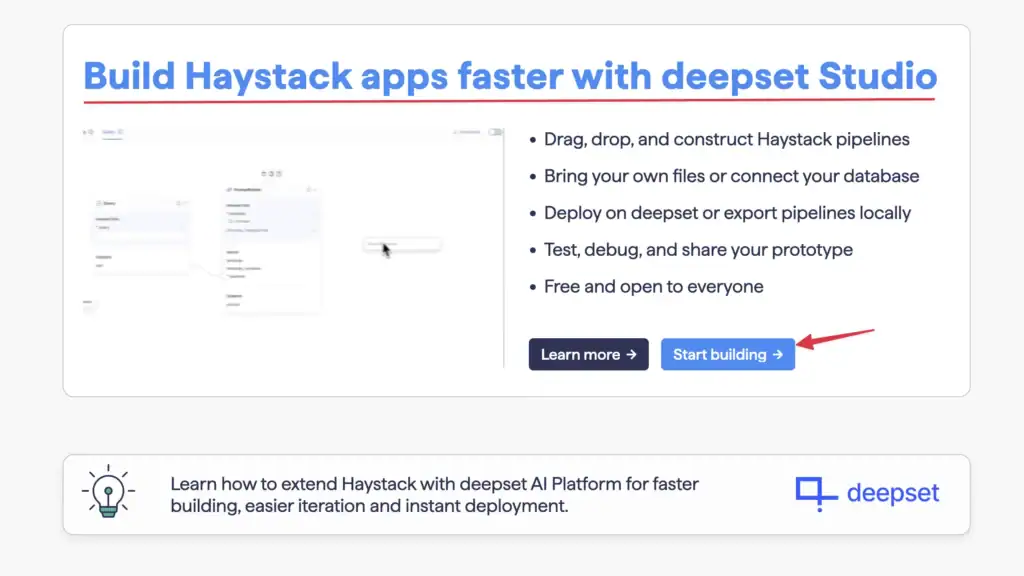The width and height of the screenshot is (1024, 576).
Task: Open the deepset Studio preview thumbnail
Action: (293, 247)
